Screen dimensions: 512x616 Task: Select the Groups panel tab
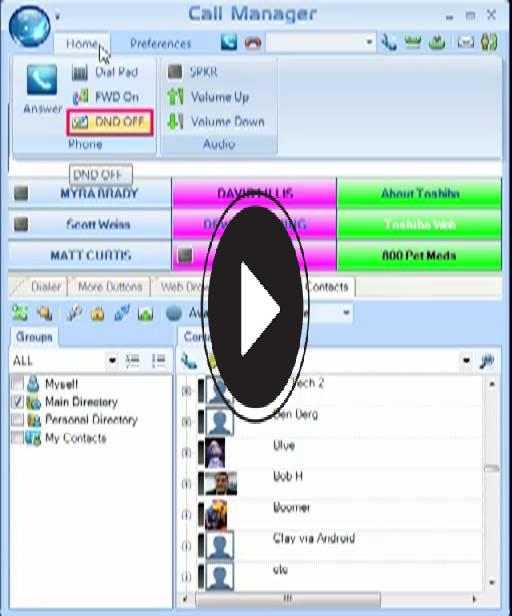point(34,337)
